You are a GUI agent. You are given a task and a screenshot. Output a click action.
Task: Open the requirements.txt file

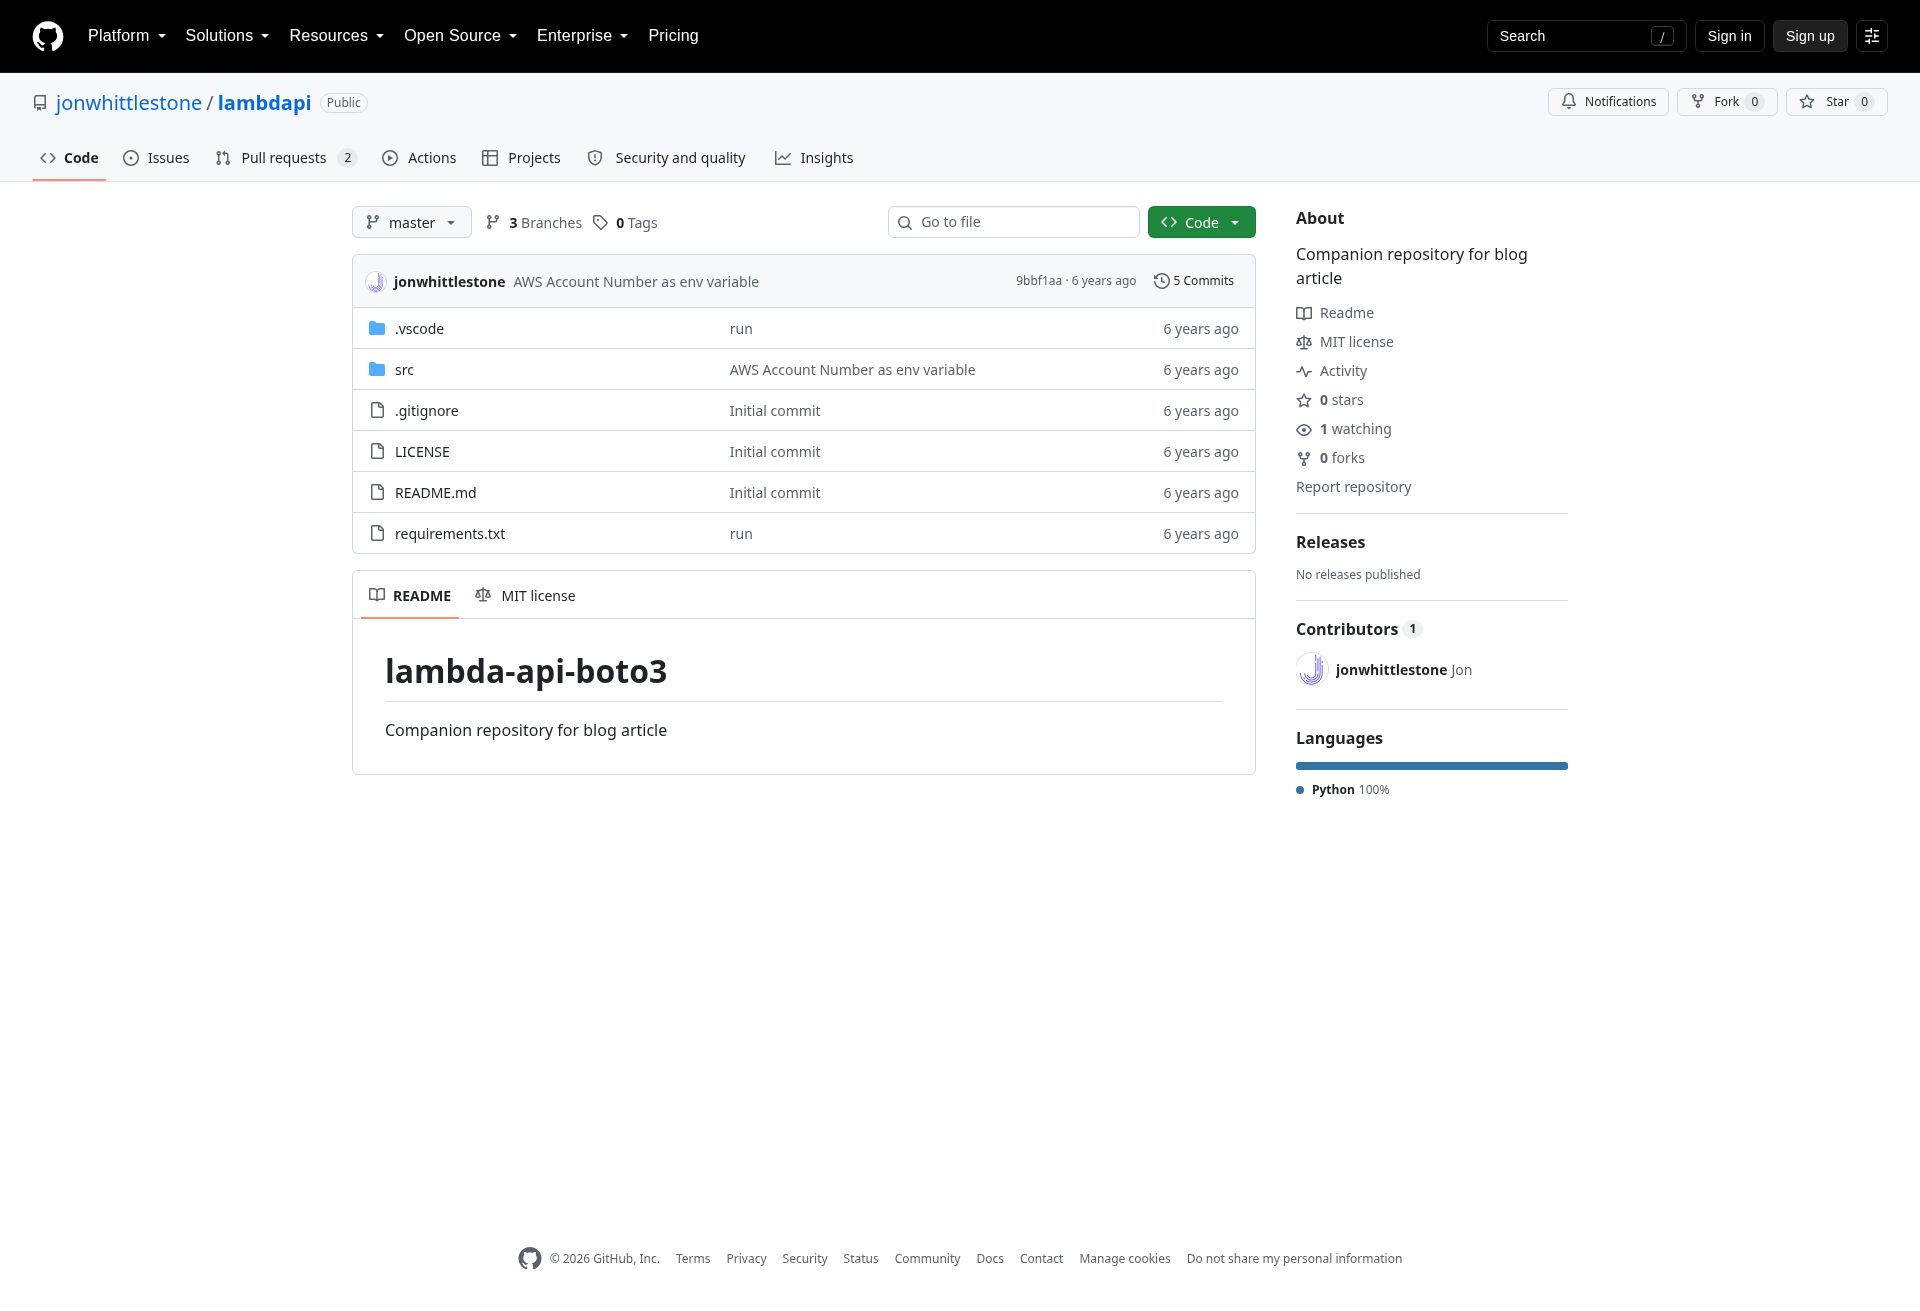(x=450, y=534)
